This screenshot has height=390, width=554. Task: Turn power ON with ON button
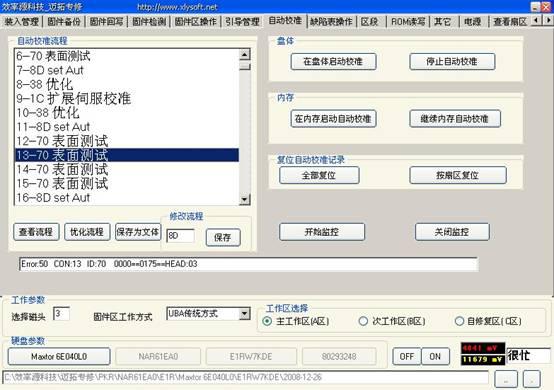[x=435, y=357]
